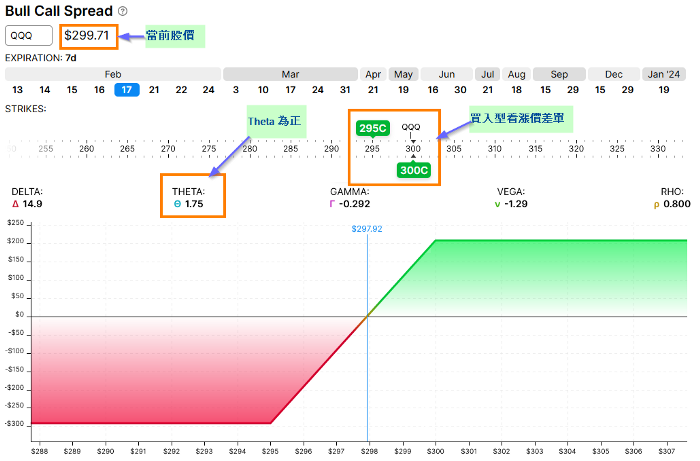Open the help icon beside Bull Call Spread
Viewport: 700px width, 461px height.
pos(123,11)
